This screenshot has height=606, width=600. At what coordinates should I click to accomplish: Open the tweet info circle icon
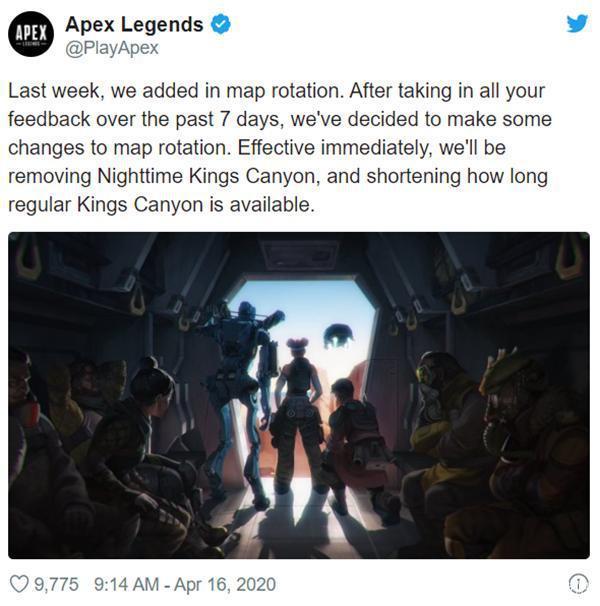point(578,583)
